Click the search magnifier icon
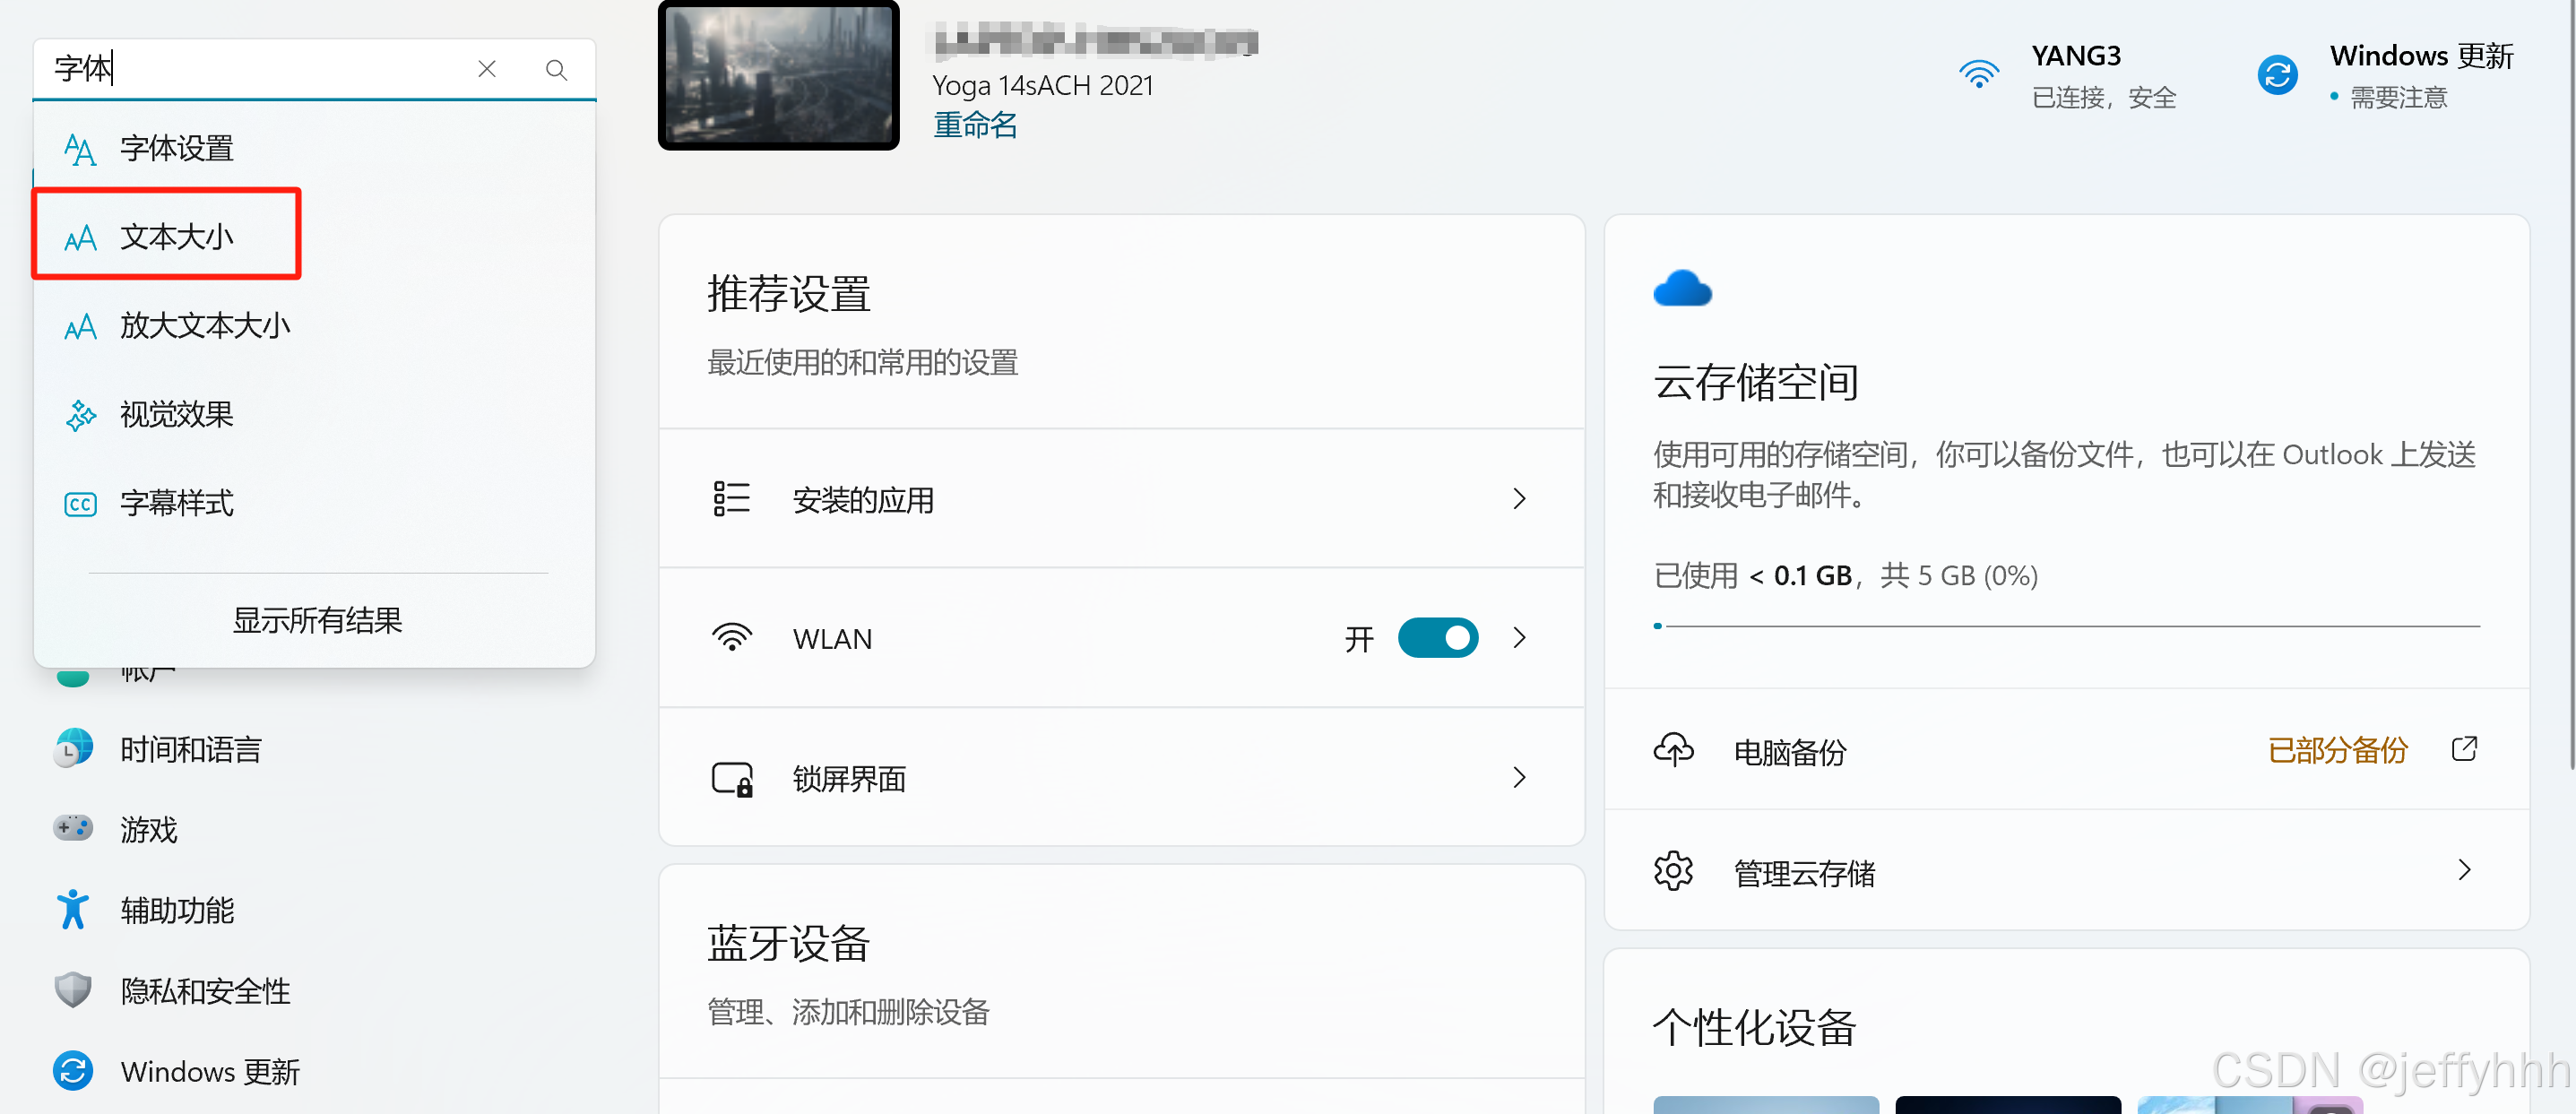2576x1114 pixels. [556, 69]
